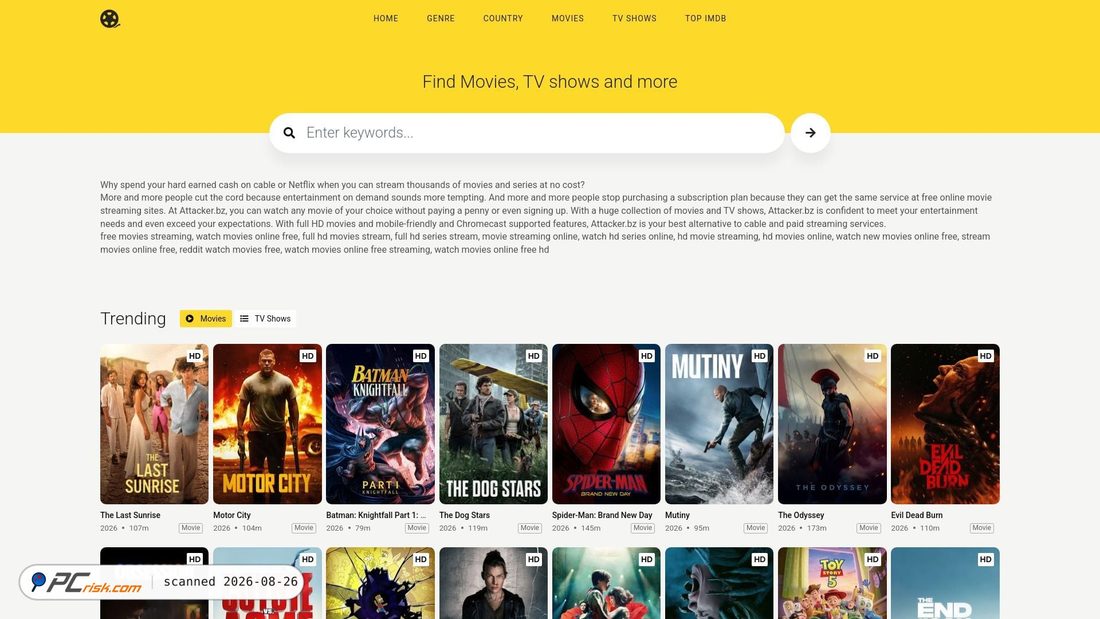
Task: Open Spider-Man Brand New Day poster
Action: [x=606, y=424]
